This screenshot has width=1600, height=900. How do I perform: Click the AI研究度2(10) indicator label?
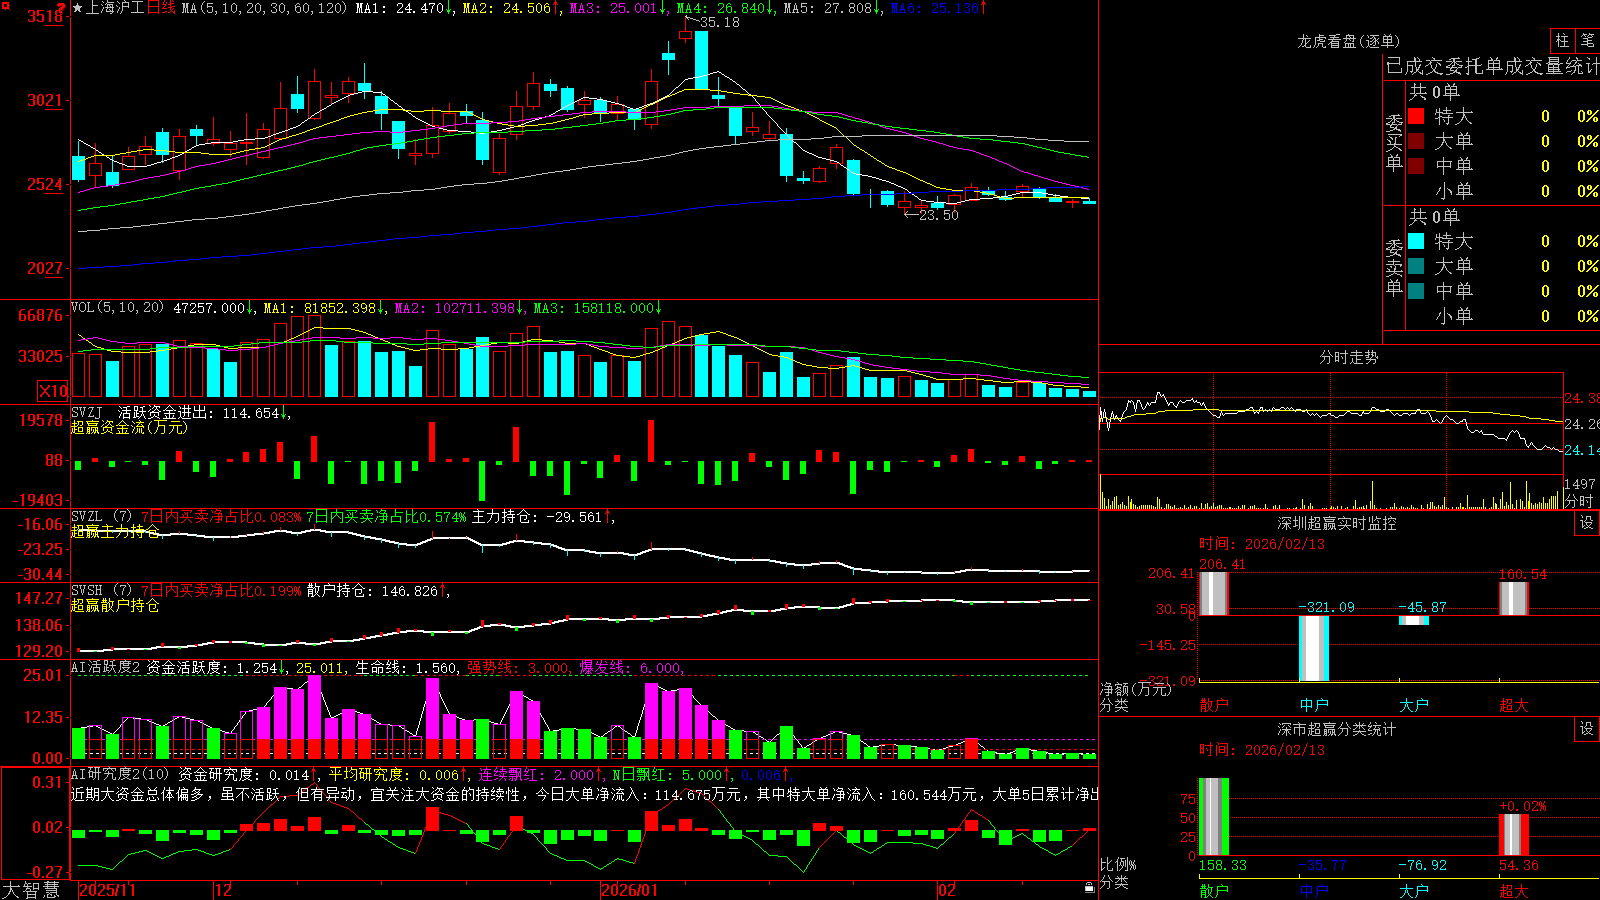coord(120,774)
